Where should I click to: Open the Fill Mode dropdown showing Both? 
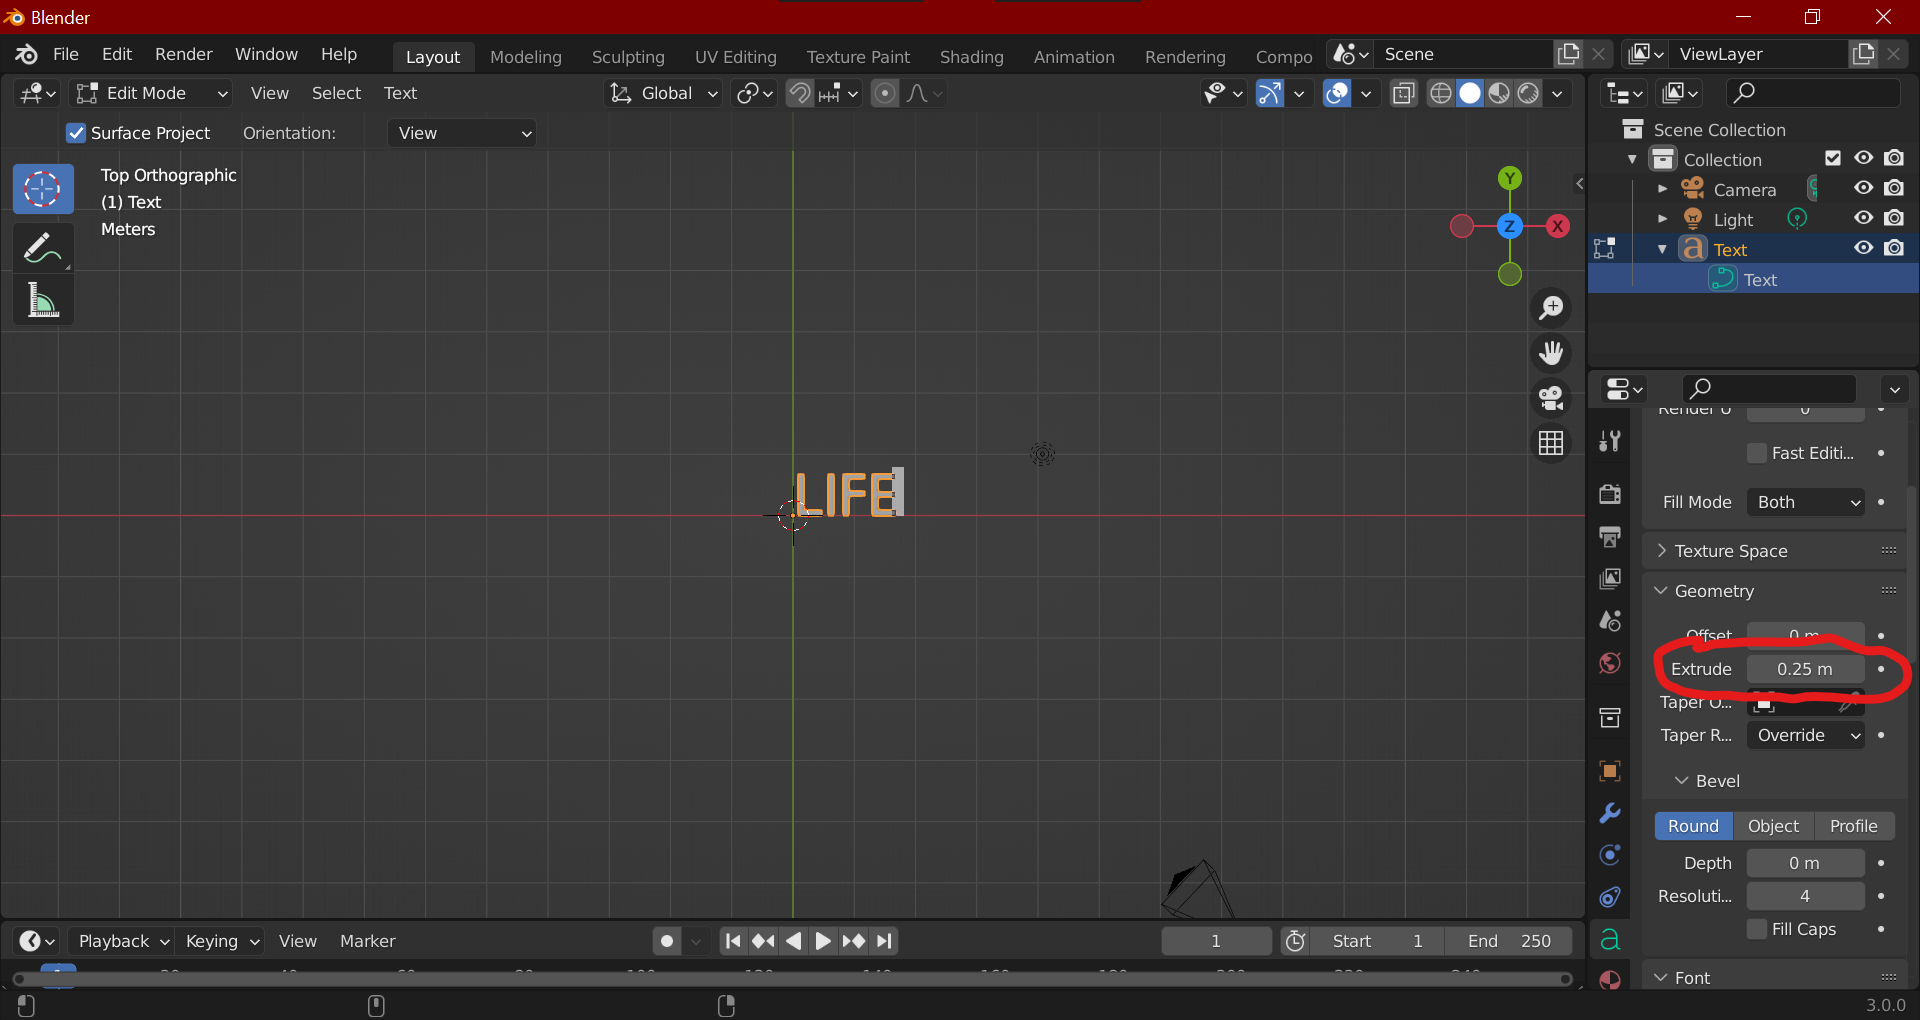(1805, 502)
